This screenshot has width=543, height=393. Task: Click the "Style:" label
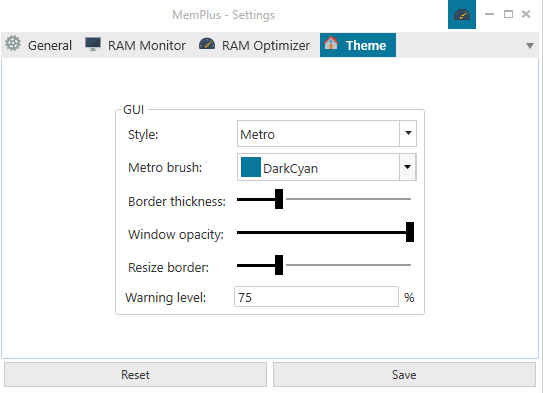click(x=143, y=135)
